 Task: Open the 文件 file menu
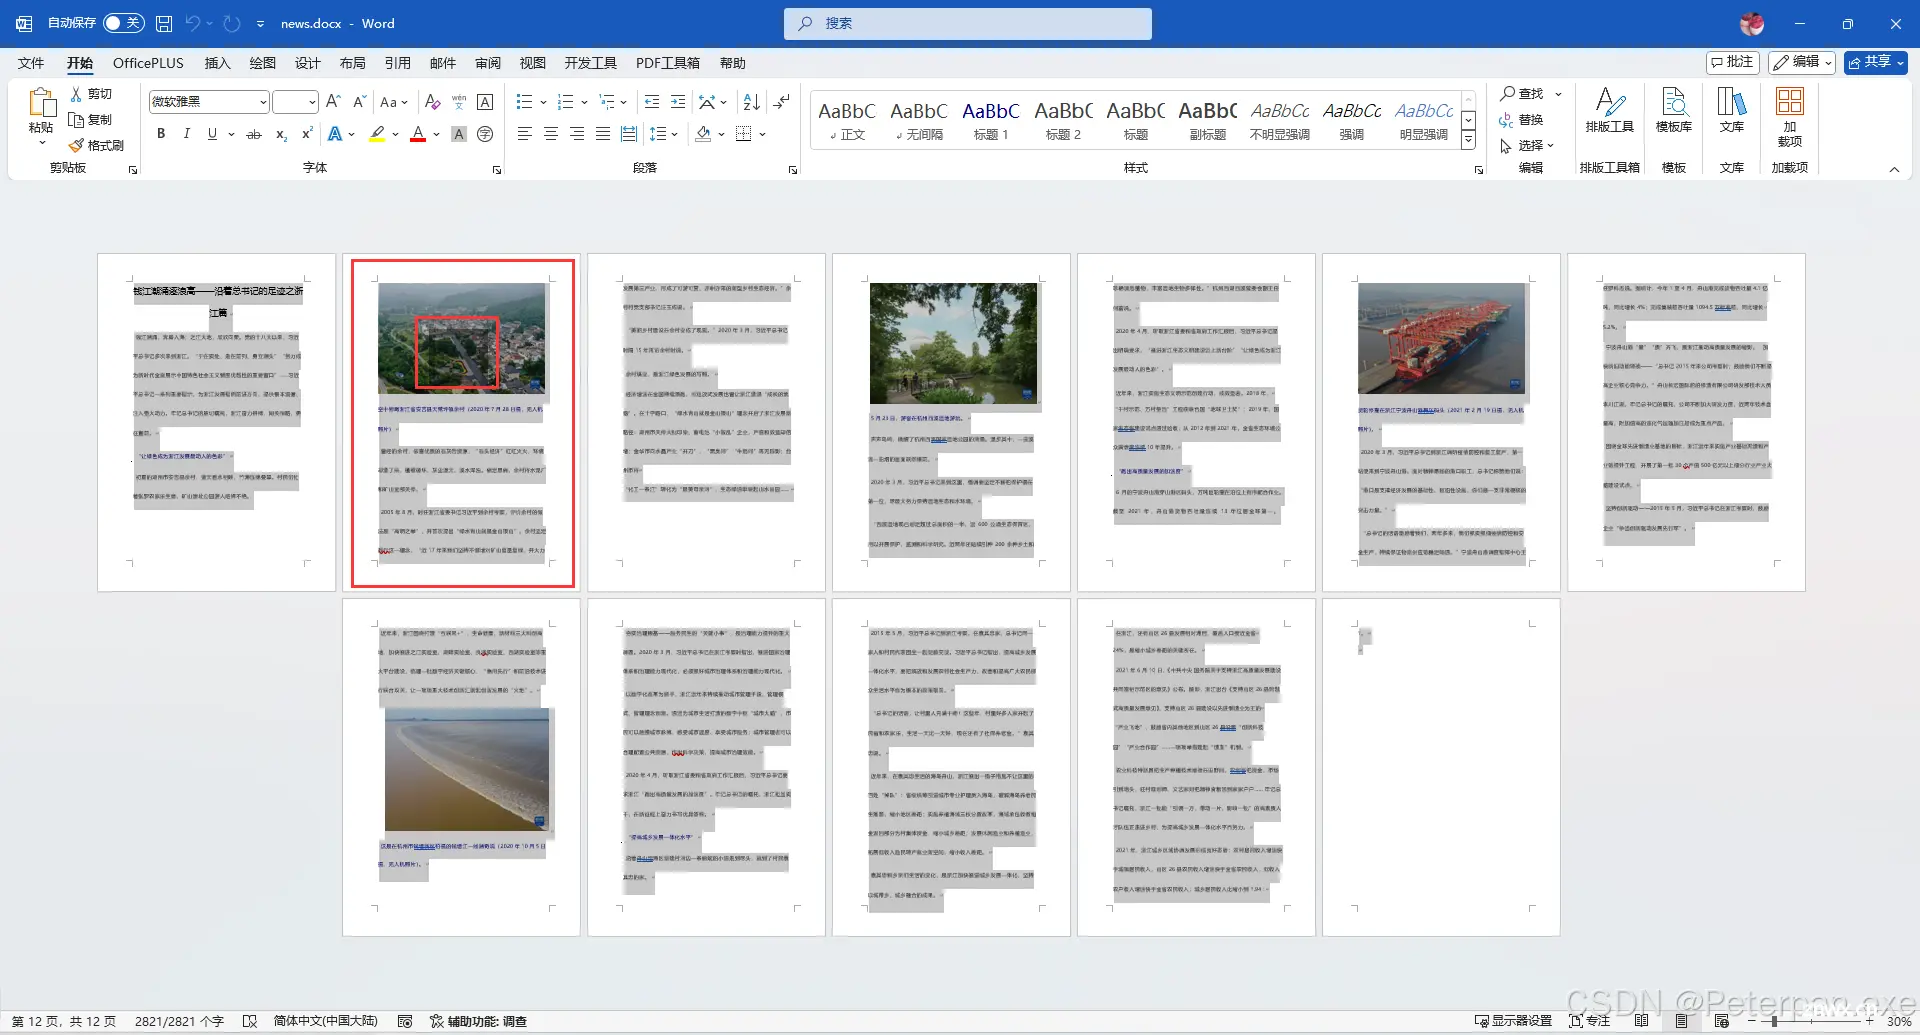pos(31,63)
